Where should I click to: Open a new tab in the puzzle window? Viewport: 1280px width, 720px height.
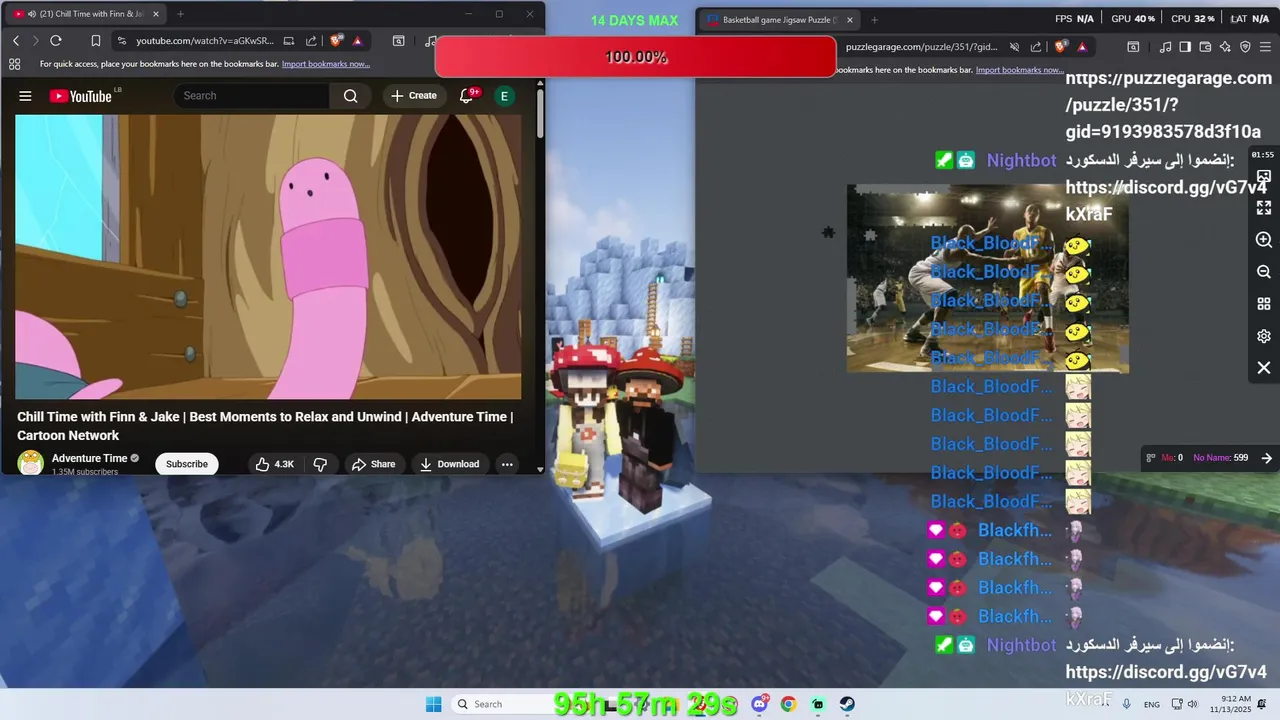pos(874,20)
